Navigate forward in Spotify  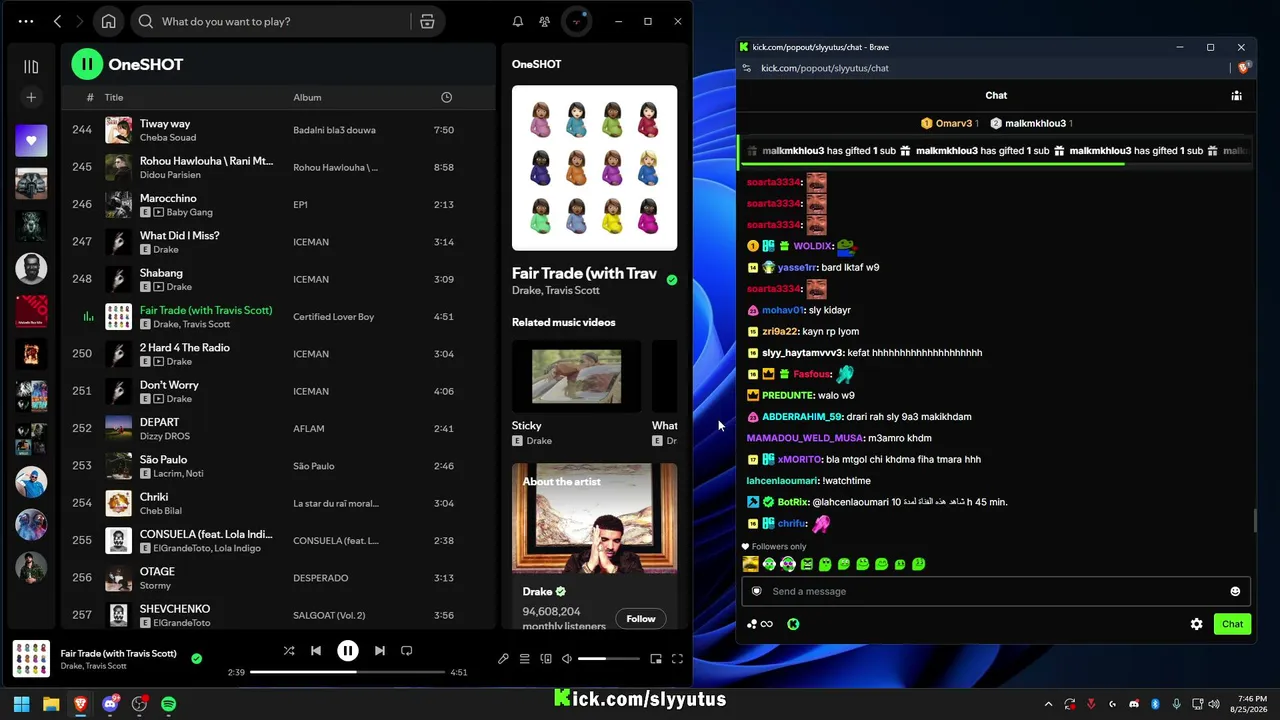[x=81, y=21]
